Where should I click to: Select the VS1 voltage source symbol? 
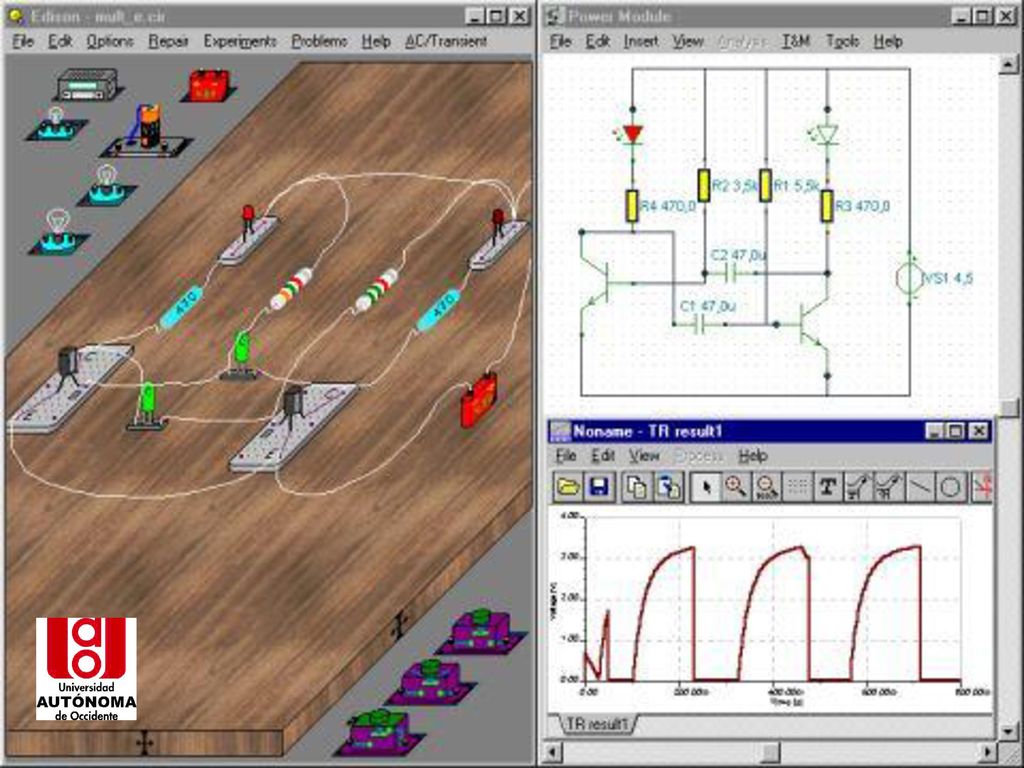[908, 278]
